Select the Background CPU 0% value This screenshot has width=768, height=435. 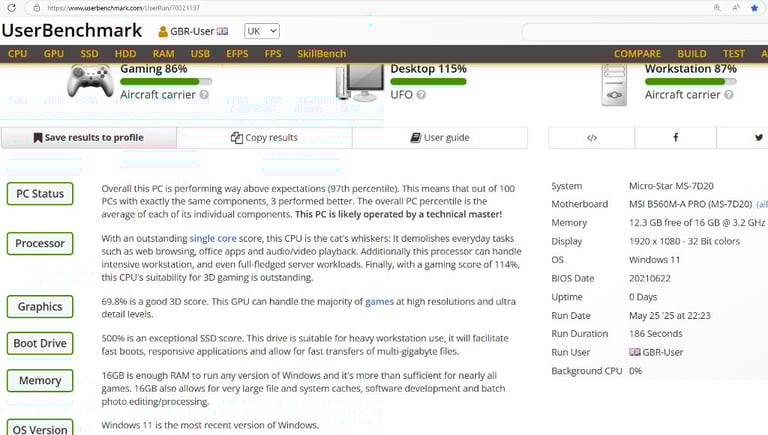click(635, 371)
